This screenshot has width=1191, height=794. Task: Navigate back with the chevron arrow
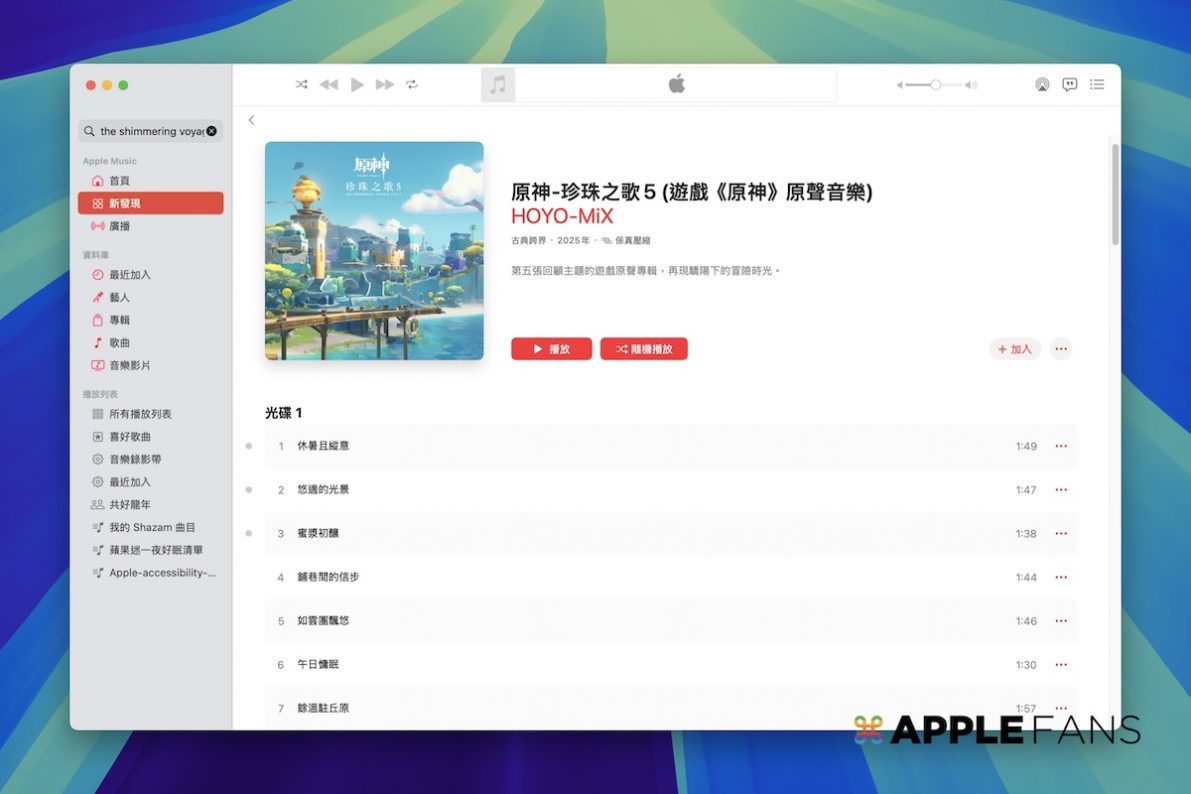(x=251, y=120)
